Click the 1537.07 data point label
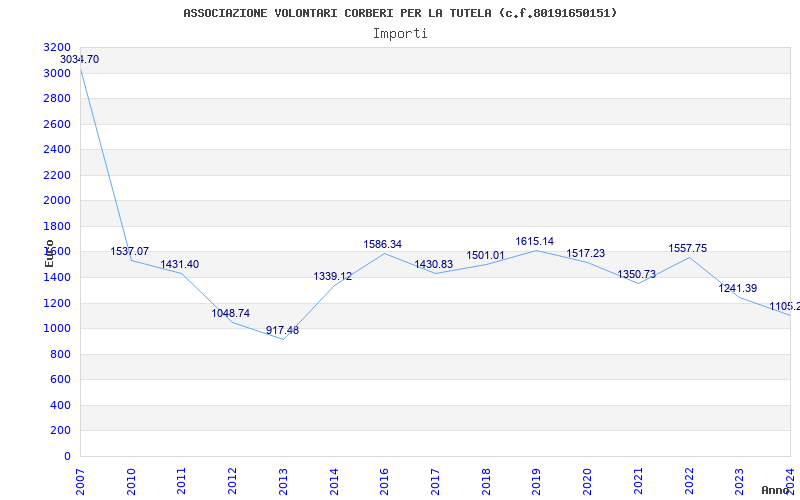This screenshot has height=500, width=800. (x=130, y=252)
